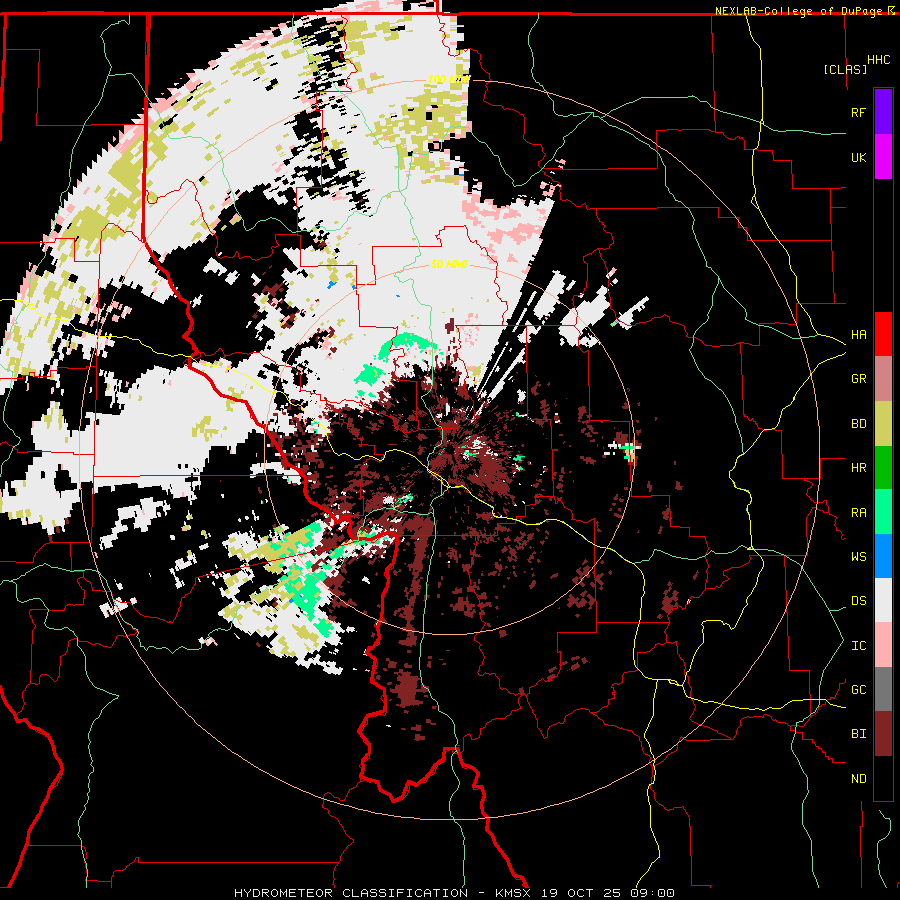Click the HHC product label
This screenshot has height=900, width=900.
tap(879, 59)
